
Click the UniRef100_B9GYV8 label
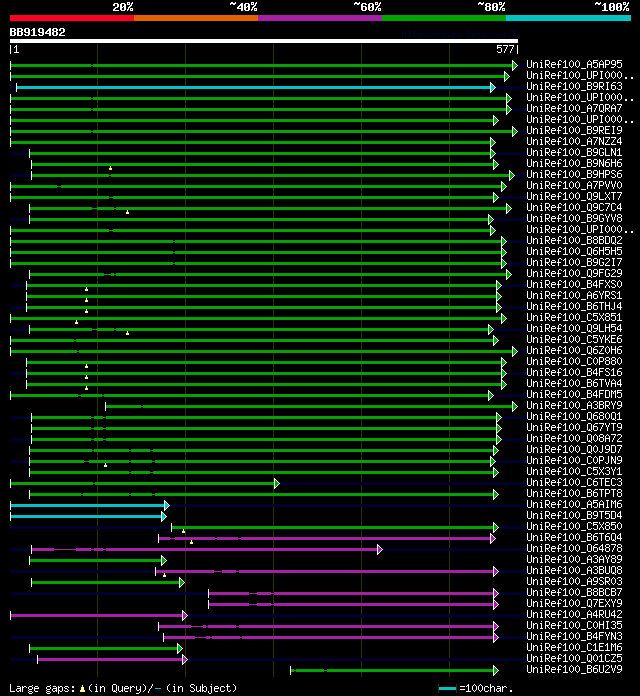pos(574,218)
